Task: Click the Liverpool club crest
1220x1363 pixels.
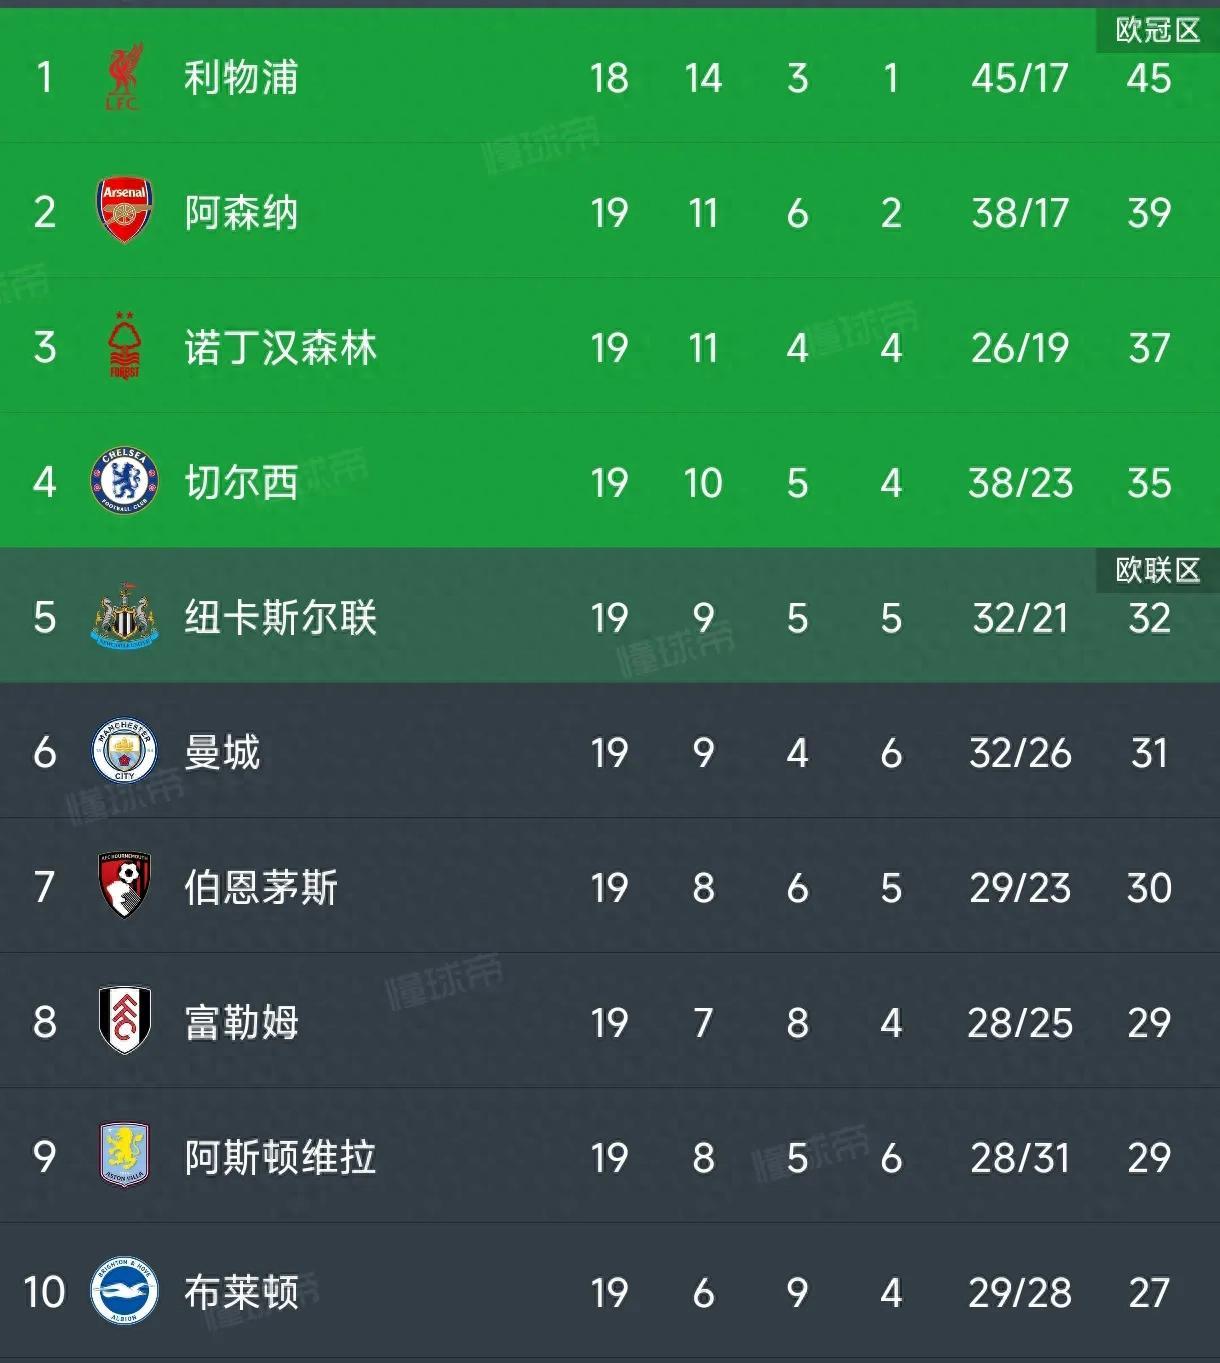Action: coord(124,77)
